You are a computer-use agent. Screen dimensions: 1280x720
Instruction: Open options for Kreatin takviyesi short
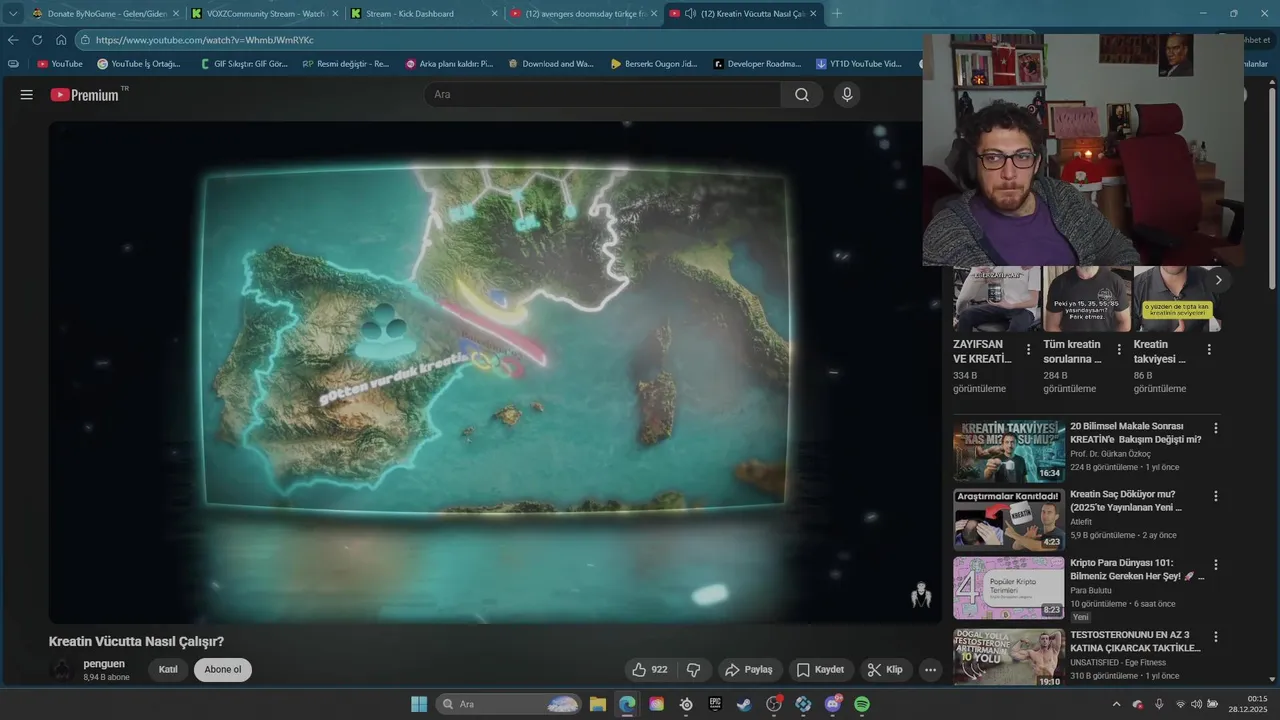1209,350
